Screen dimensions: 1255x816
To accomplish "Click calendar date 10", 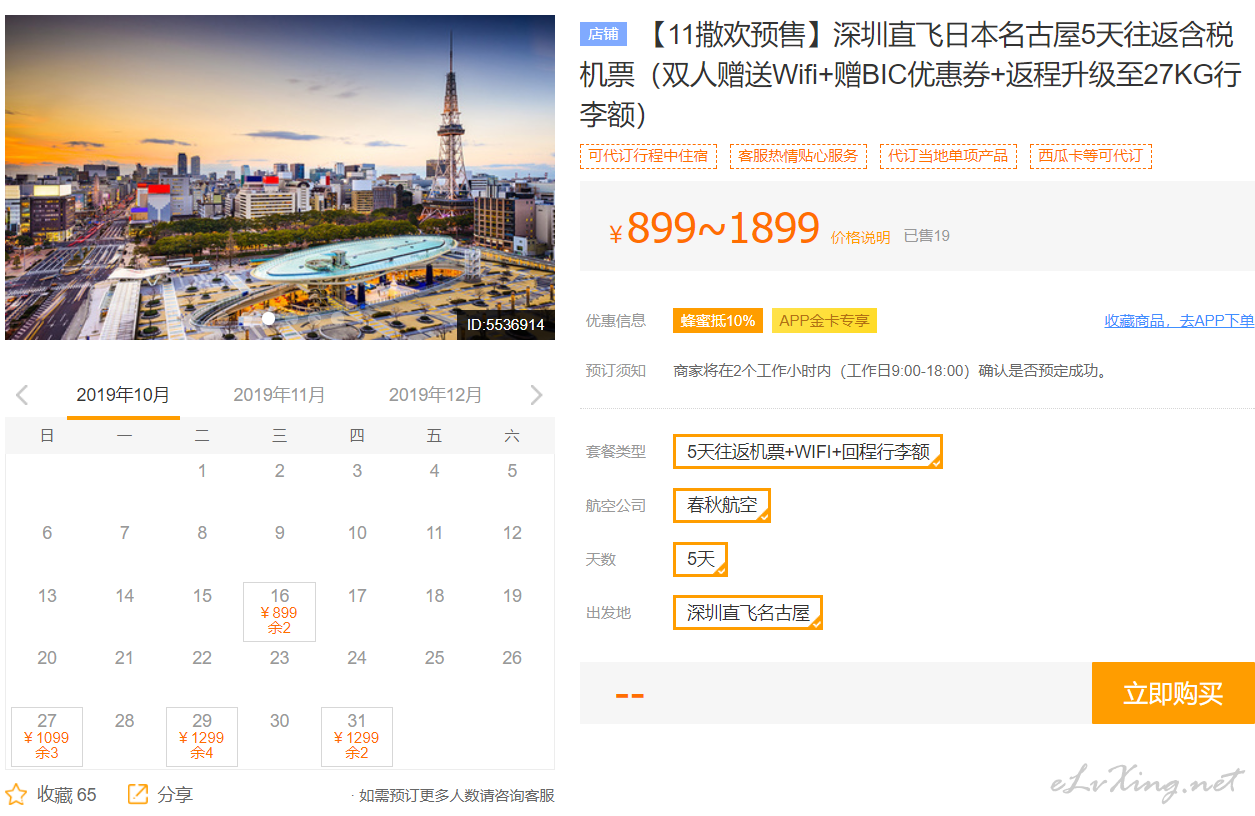I will click(x=357, y=533).
